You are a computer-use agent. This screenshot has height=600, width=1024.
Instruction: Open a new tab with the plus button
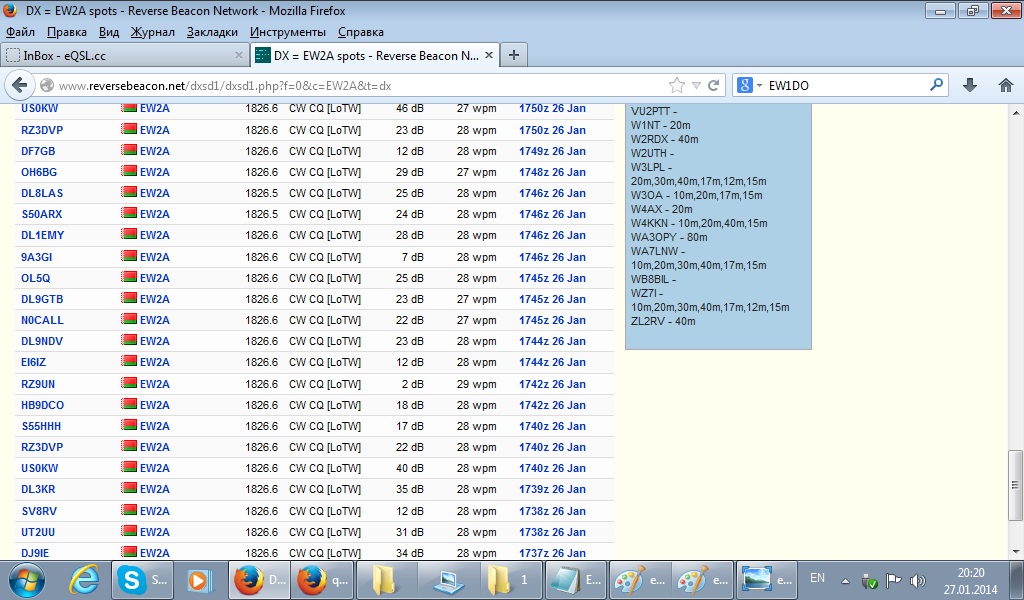tap(513, 55)
